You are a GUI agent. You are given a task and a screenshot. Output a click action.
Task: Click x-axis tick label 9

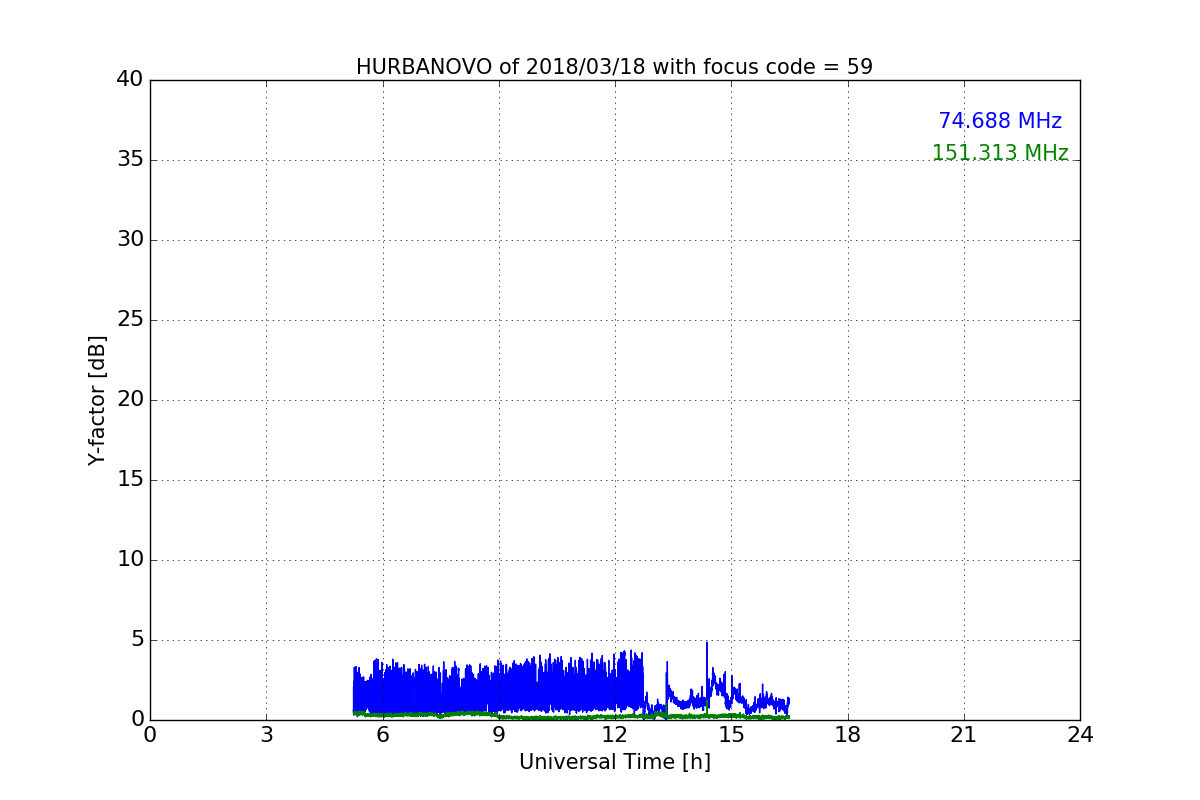point(499,735)
